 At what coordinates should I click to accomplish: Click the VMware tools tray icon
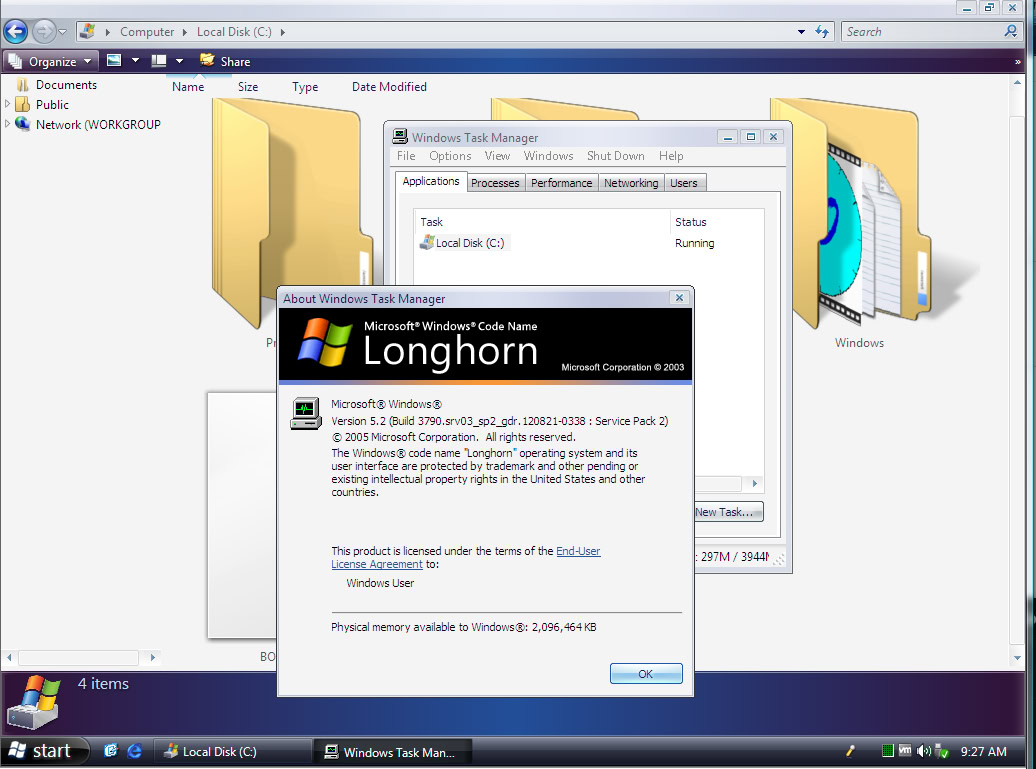tap(905, 751)
